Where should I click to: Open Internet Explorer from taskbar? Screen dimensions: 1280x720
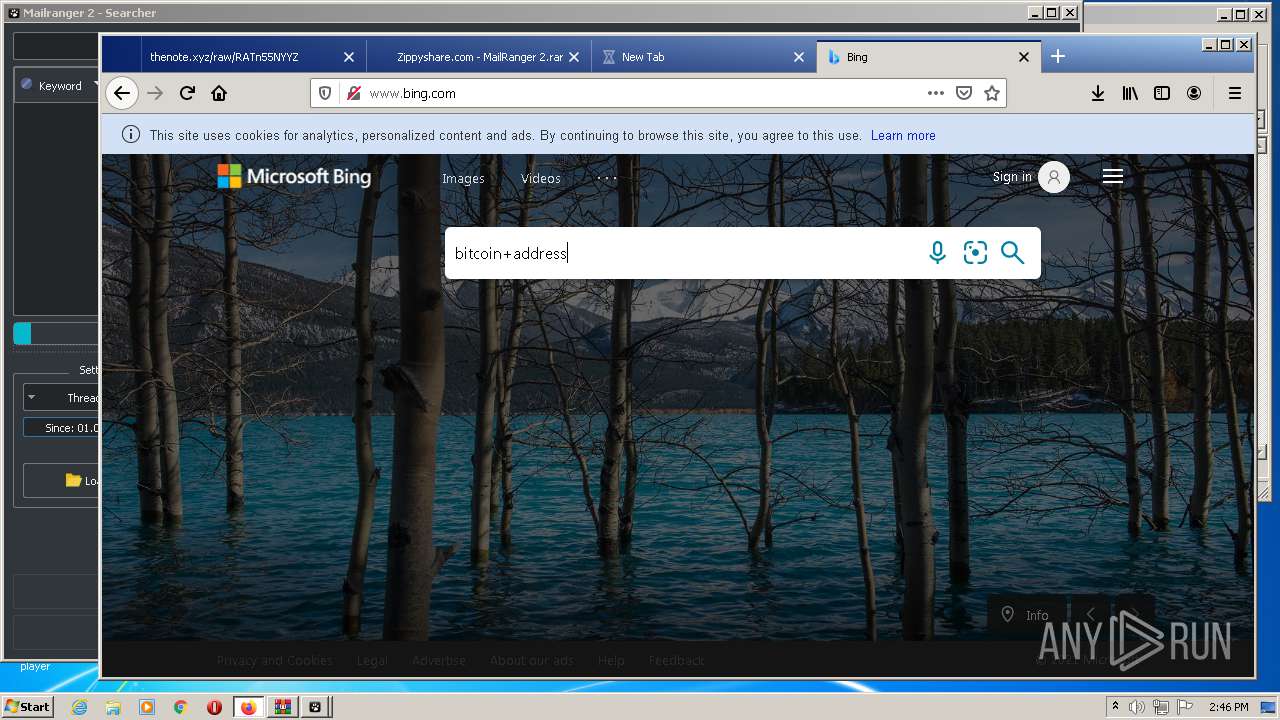(79, 707)
